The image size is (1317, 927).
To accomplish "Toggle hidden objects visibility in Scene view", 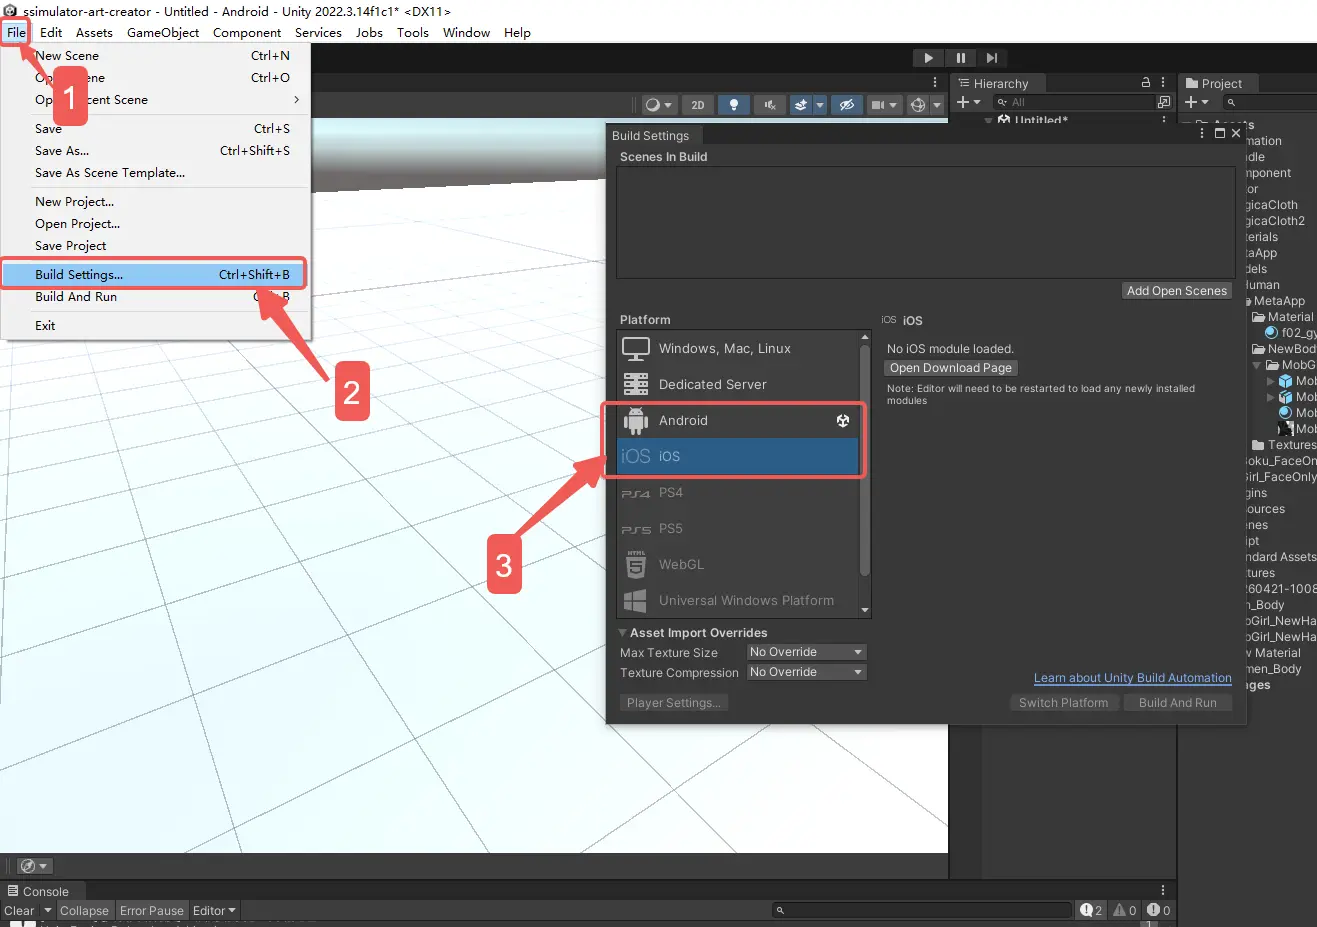I will pyautogui.click(x=846, y=104).
